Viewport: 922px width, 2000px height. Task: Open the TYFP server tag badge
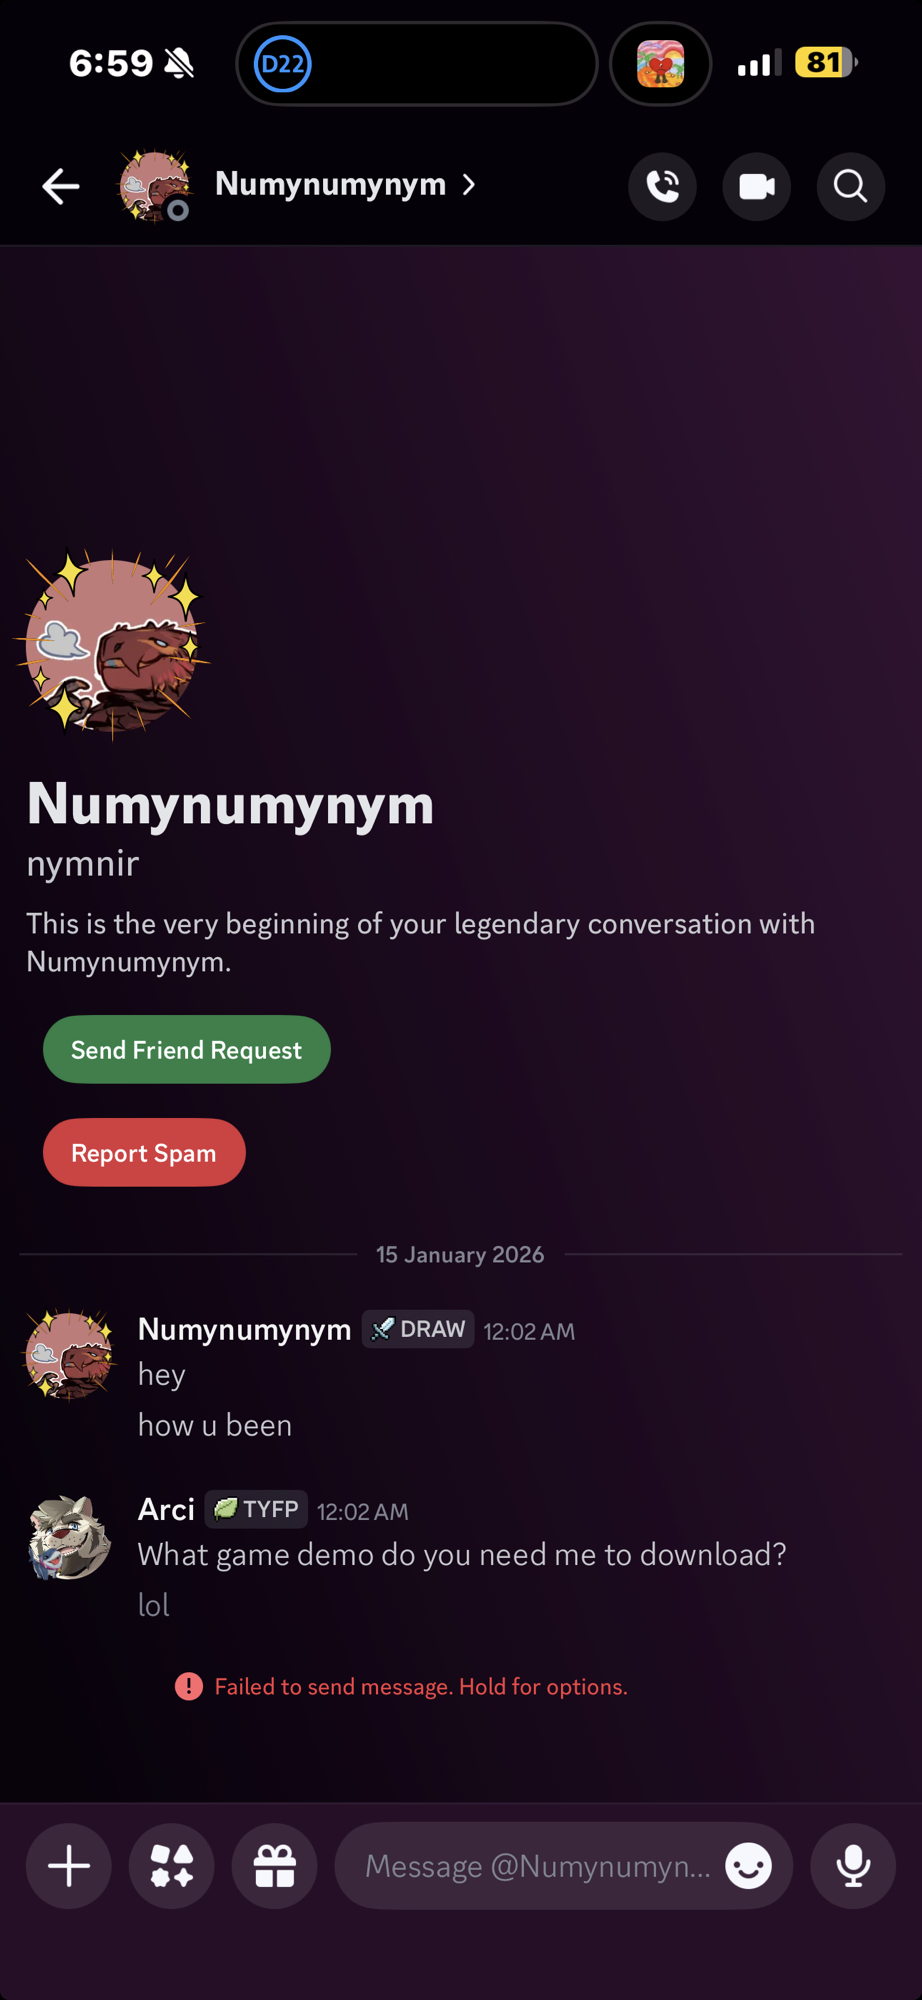click(256, 1509)
